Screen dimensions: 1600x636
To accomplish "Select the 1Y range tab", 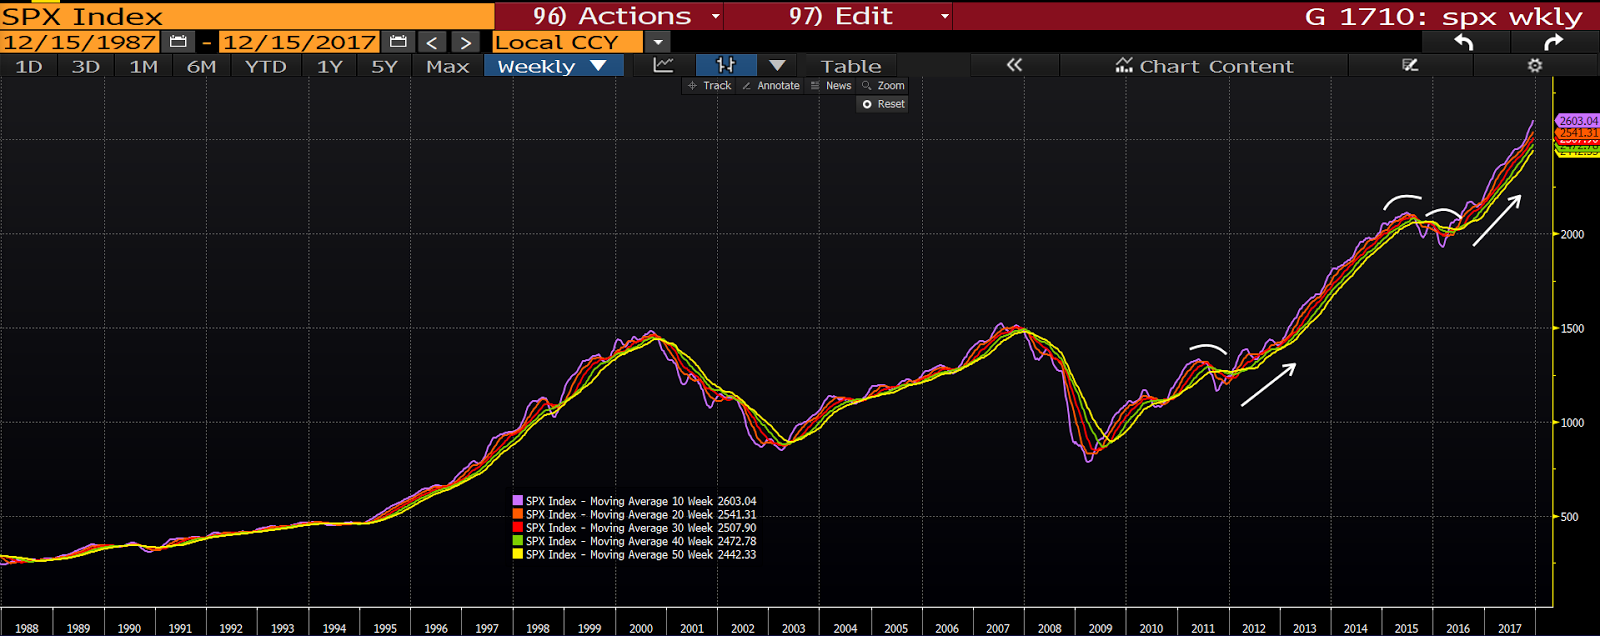I will pos(329,66).
